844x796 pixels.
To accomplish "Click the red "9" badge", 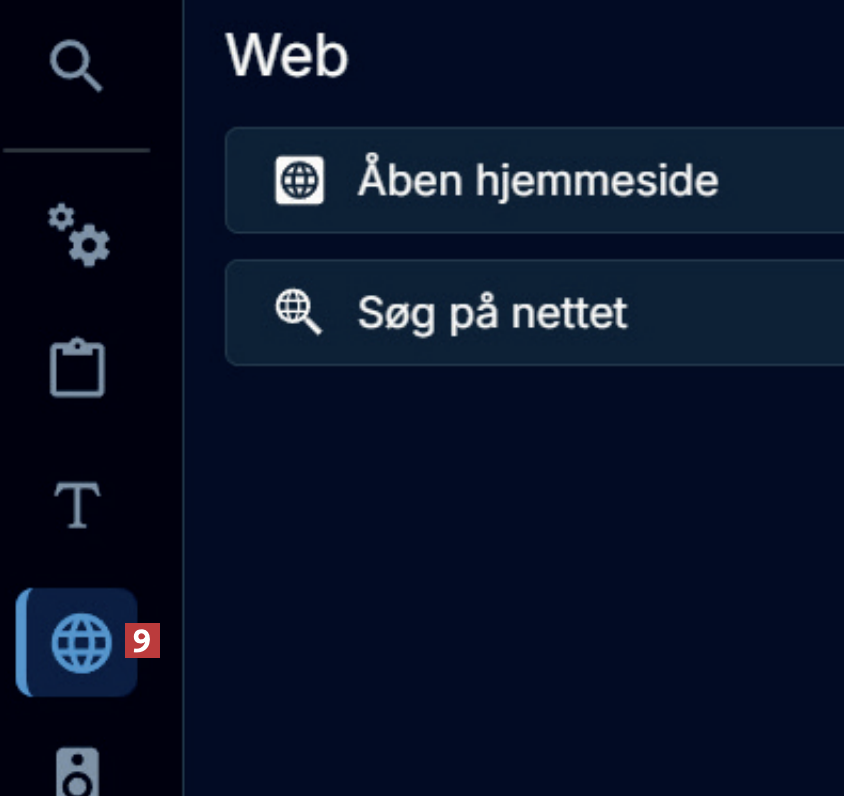I will click(x=142, y=641).
